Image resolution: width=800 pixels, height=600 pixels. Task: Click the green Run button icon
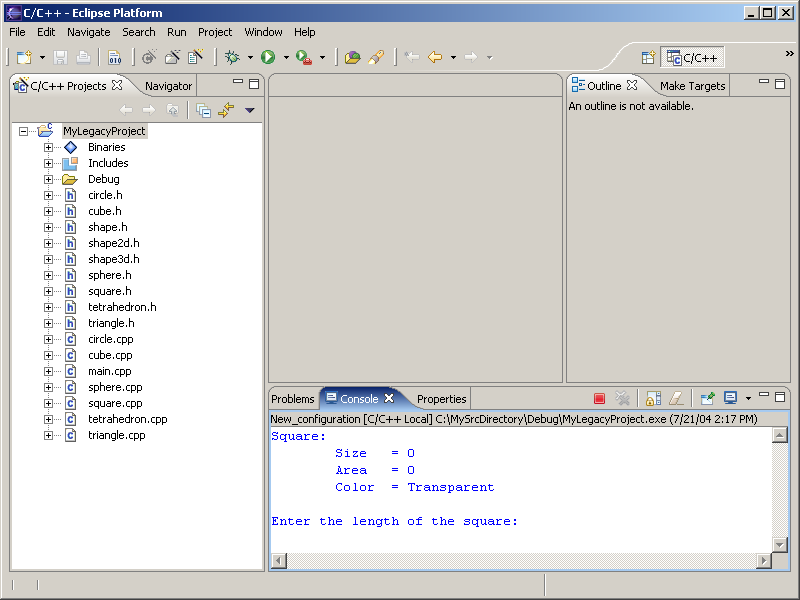click(x=268, y=58)
